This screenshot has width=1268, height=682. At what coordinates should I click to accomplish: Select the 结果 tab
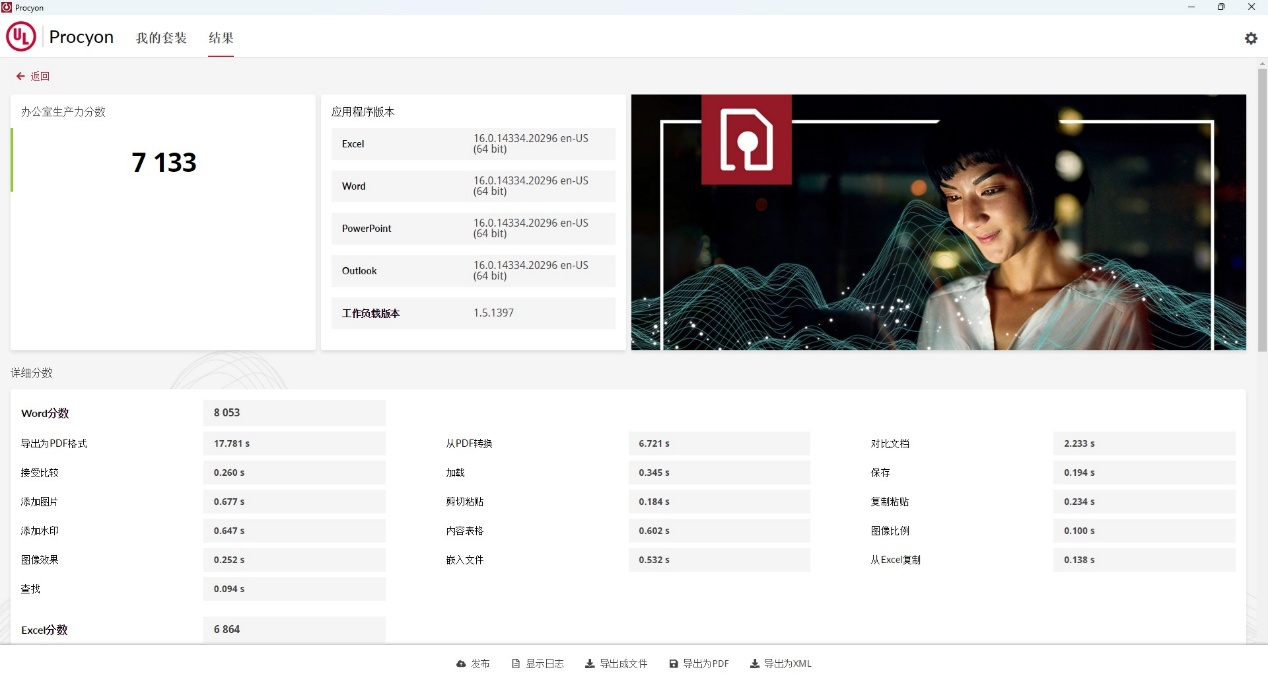tap(221, 38)
